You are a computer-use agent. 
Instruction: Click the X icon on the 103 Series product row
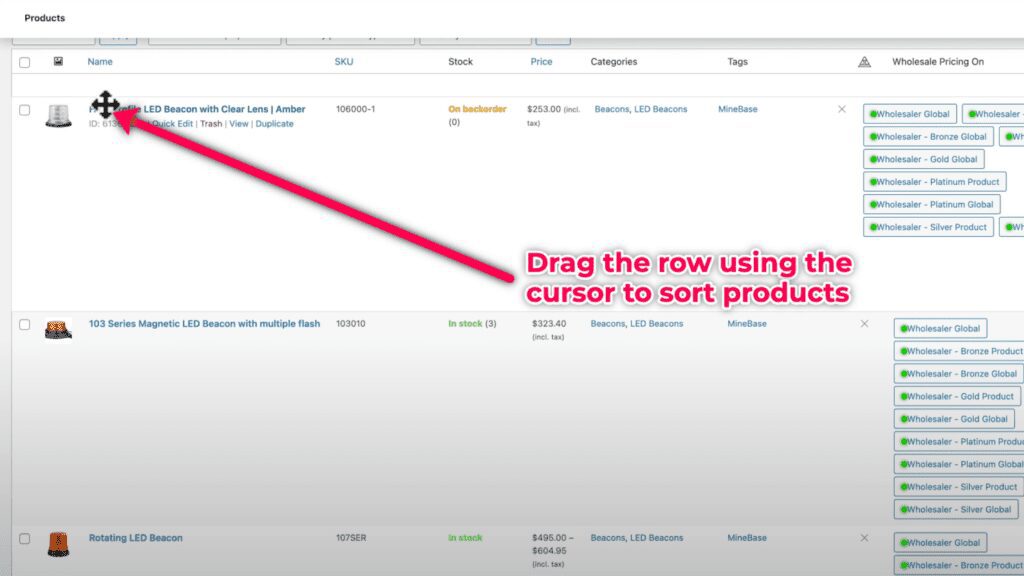(x=864, y=324)
